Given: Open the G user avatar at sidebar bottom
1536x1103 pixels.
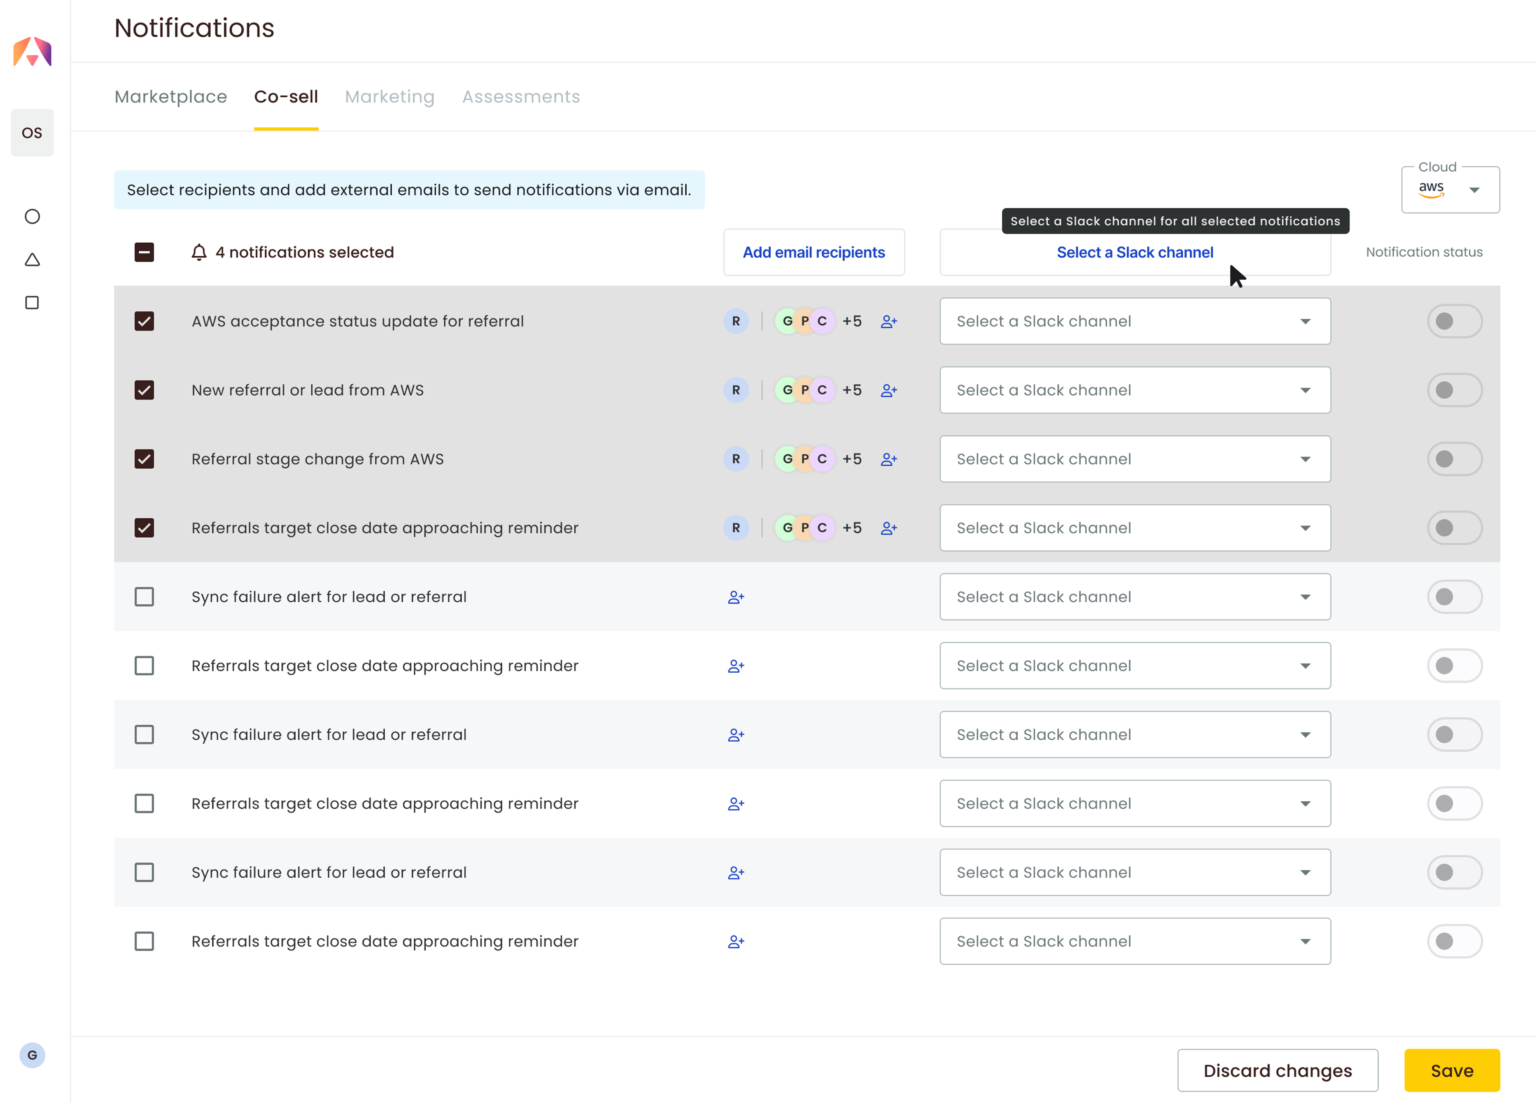Looking at the screenshot, I should (32, 1055).
